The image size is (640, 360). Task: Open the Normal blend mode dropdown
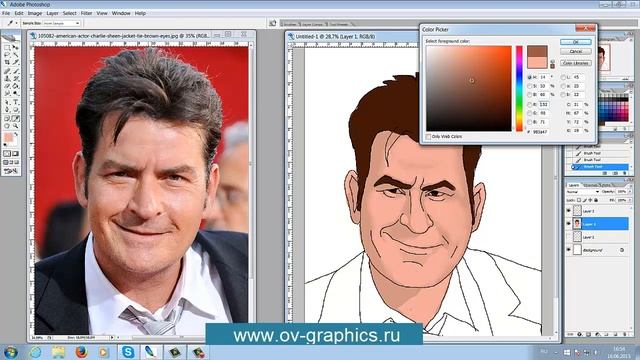(x=582, y=191)
